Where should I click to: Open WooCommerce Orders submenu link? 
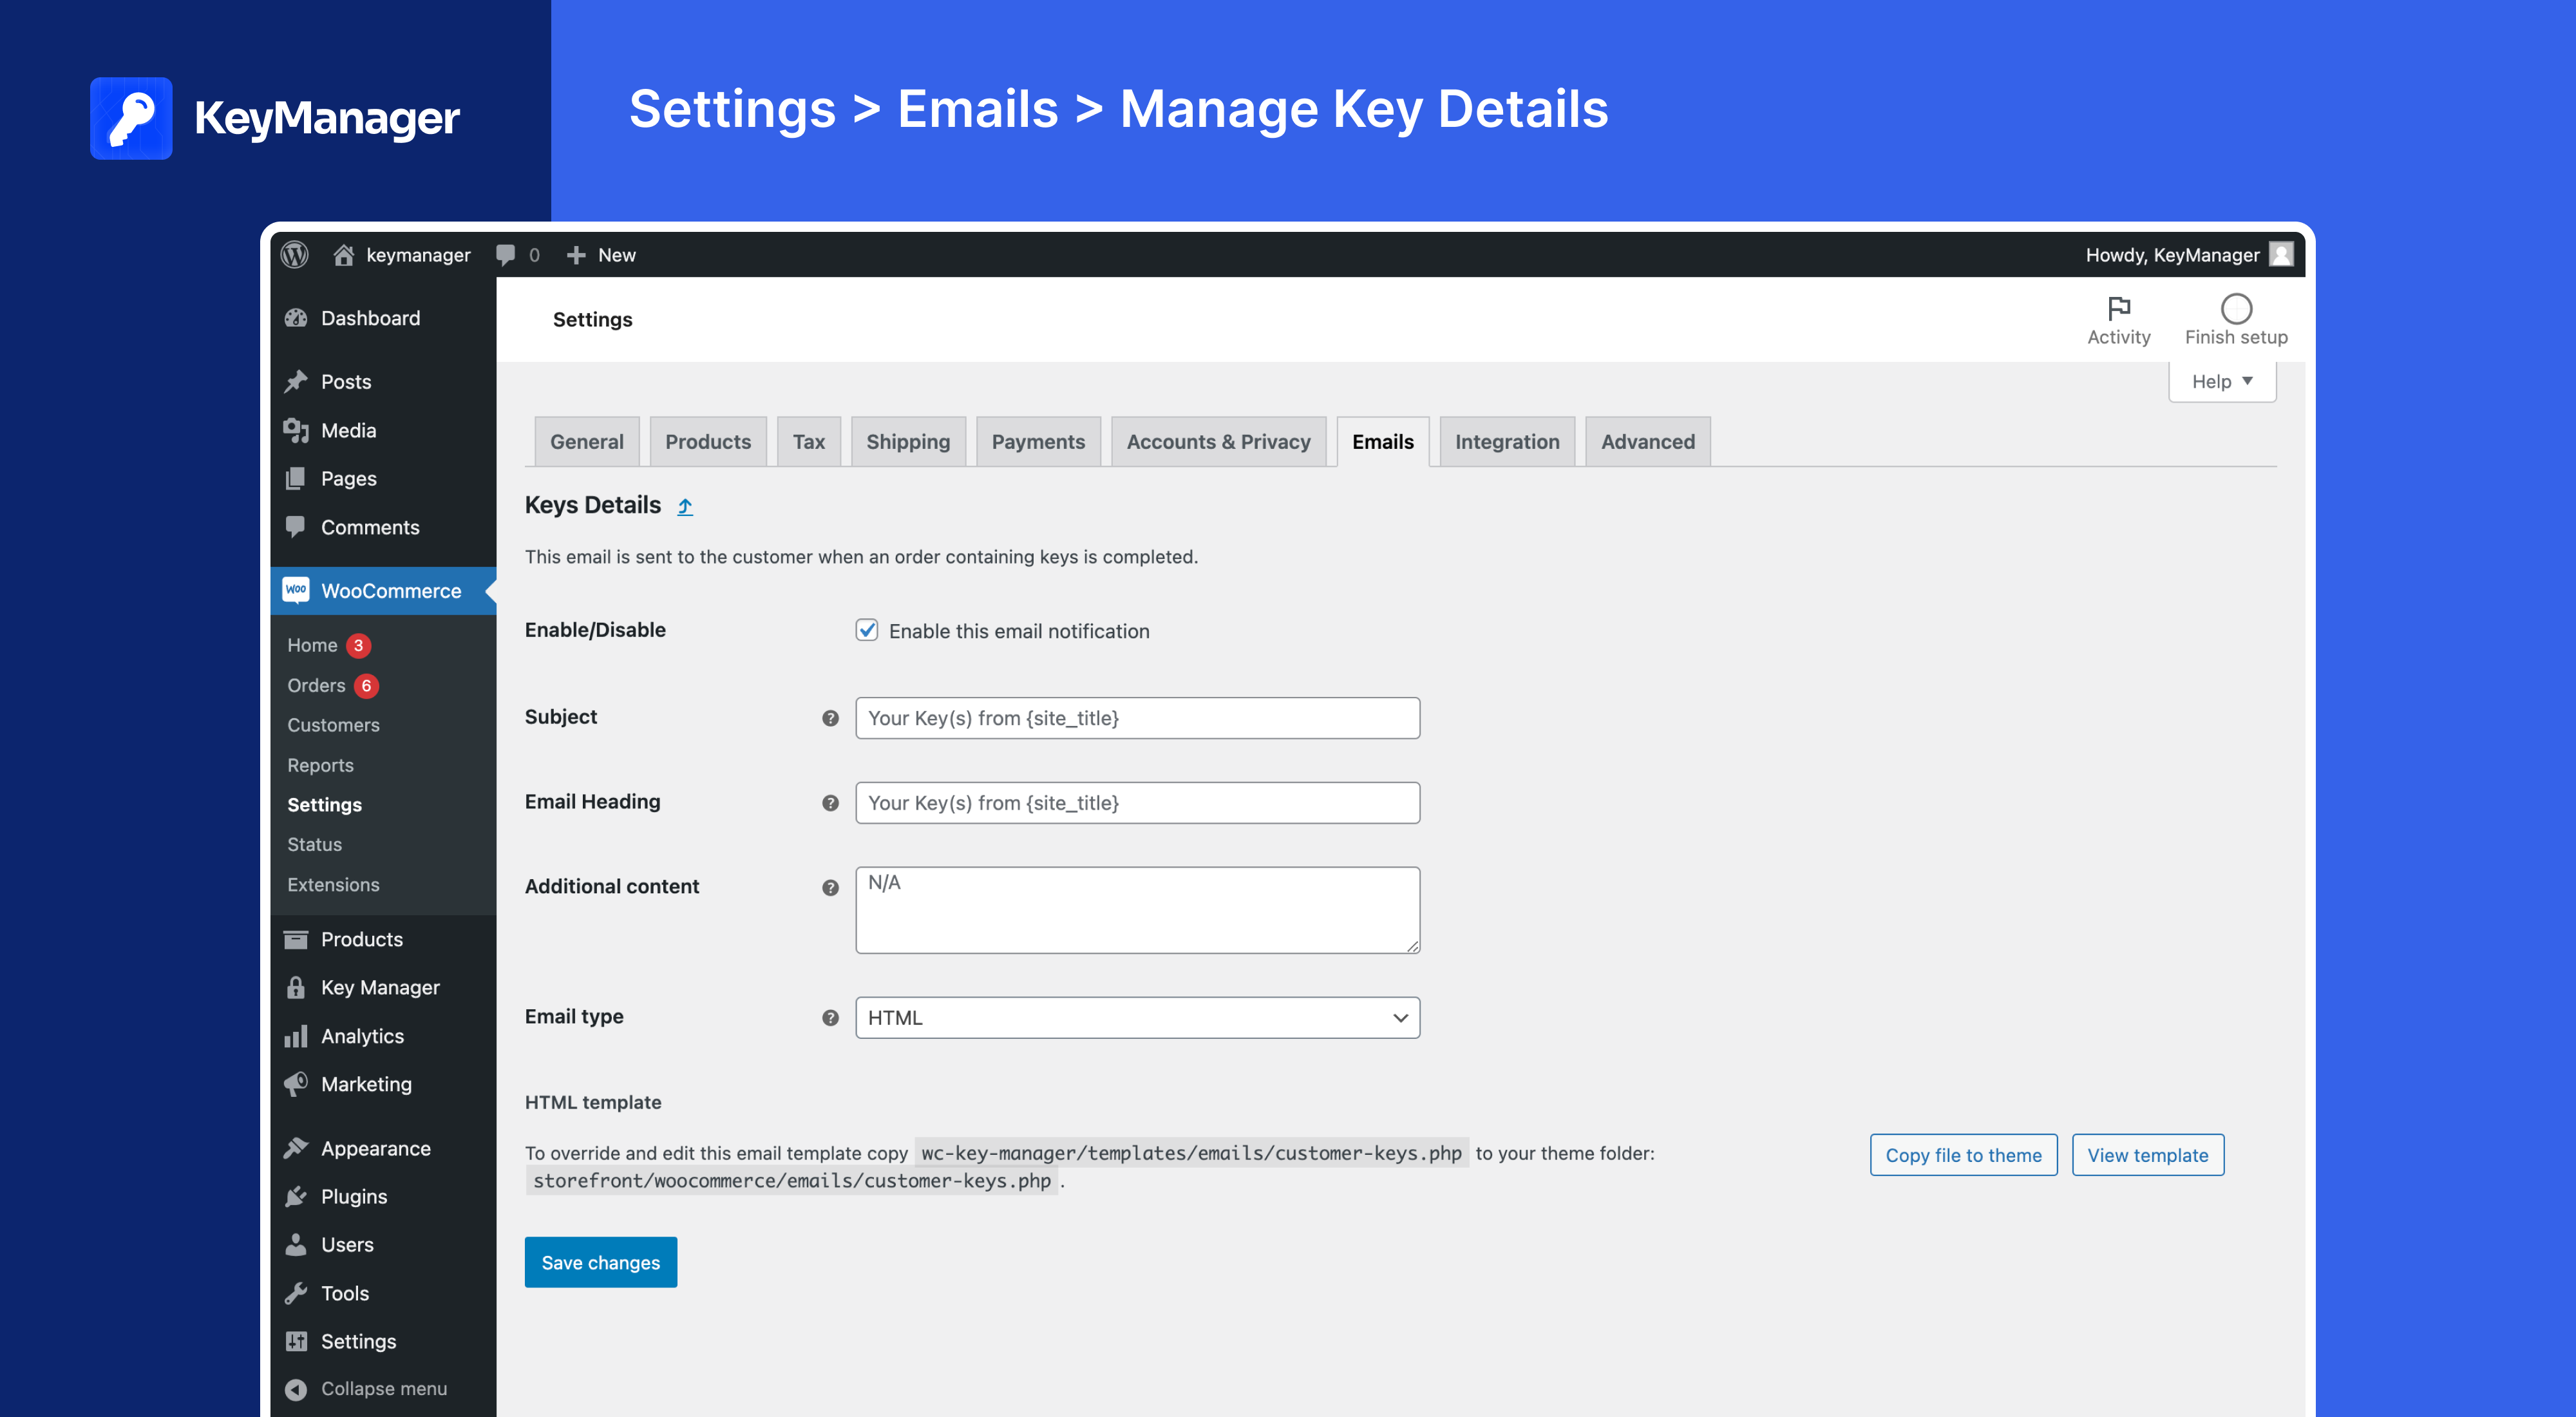pyautogui.click(x=316, y=685)
